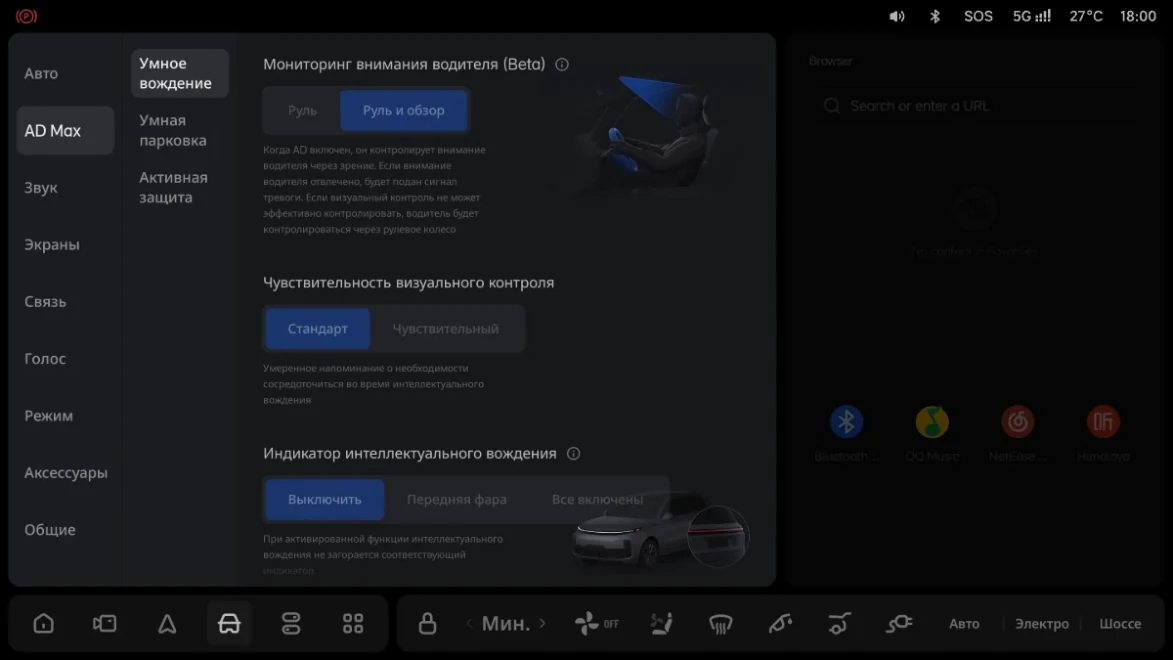Switch to 'Умная парковка' sub-tab

(180, 130)
